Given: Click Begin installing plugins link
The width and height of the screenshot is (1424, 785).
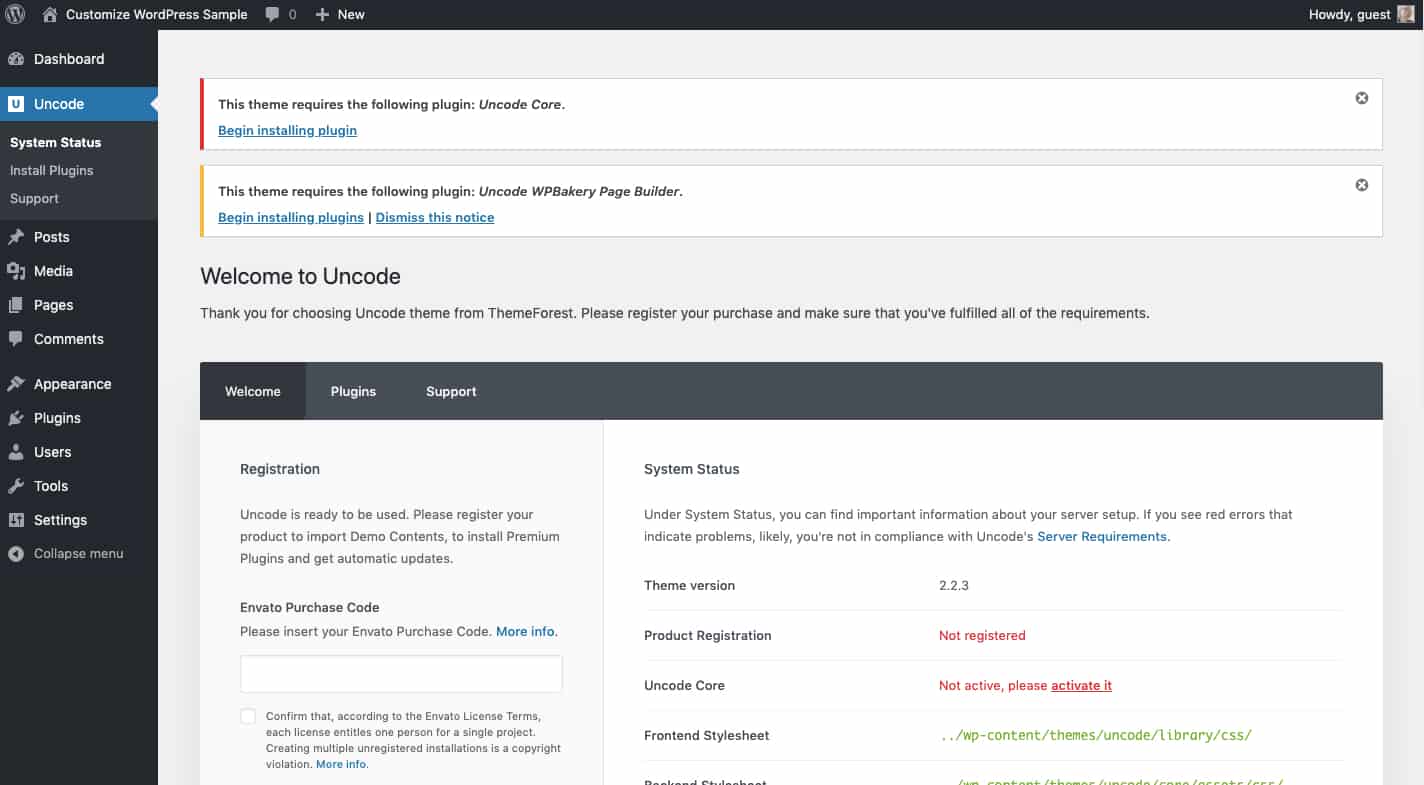Looking at the screenshot, I should pyautogui.click(x=291, y=217).
